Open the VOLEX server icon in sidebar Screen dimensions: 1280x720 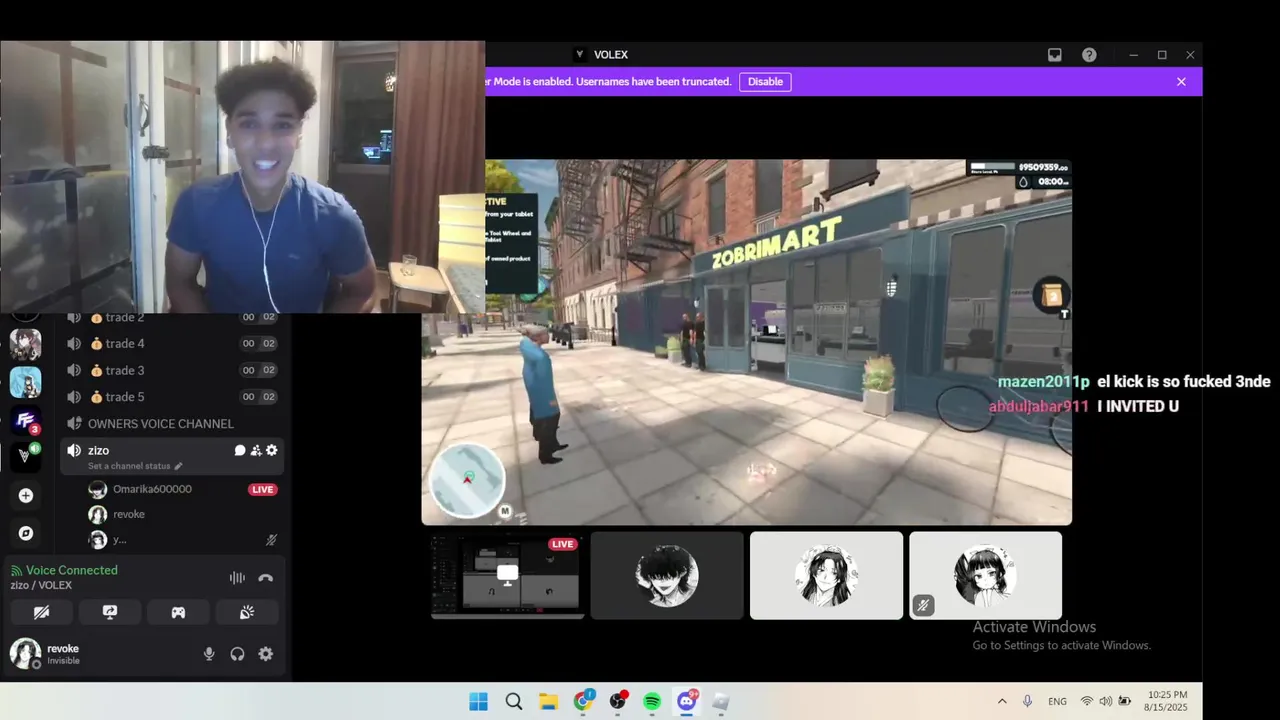coord(26,456)
